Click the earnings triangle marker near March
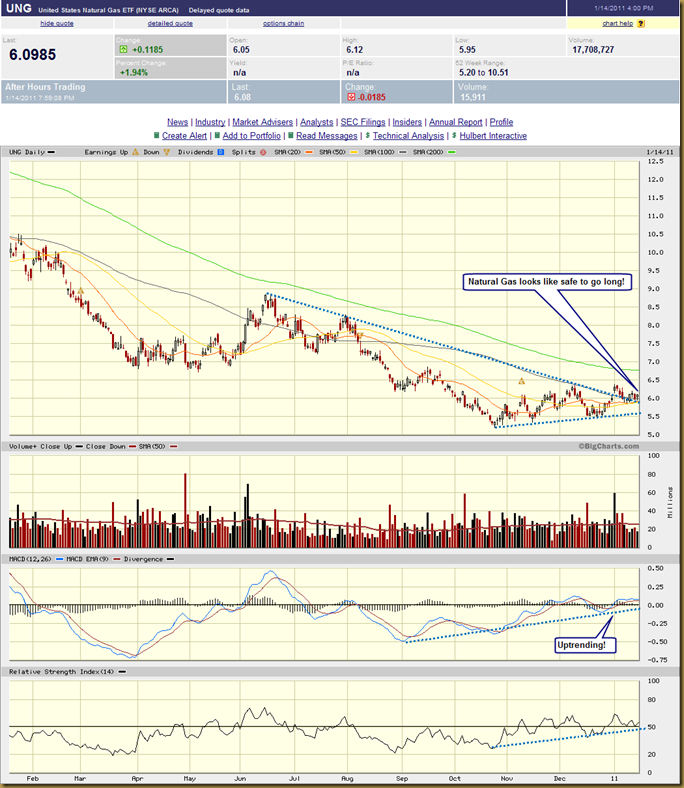 pos(80,291)
